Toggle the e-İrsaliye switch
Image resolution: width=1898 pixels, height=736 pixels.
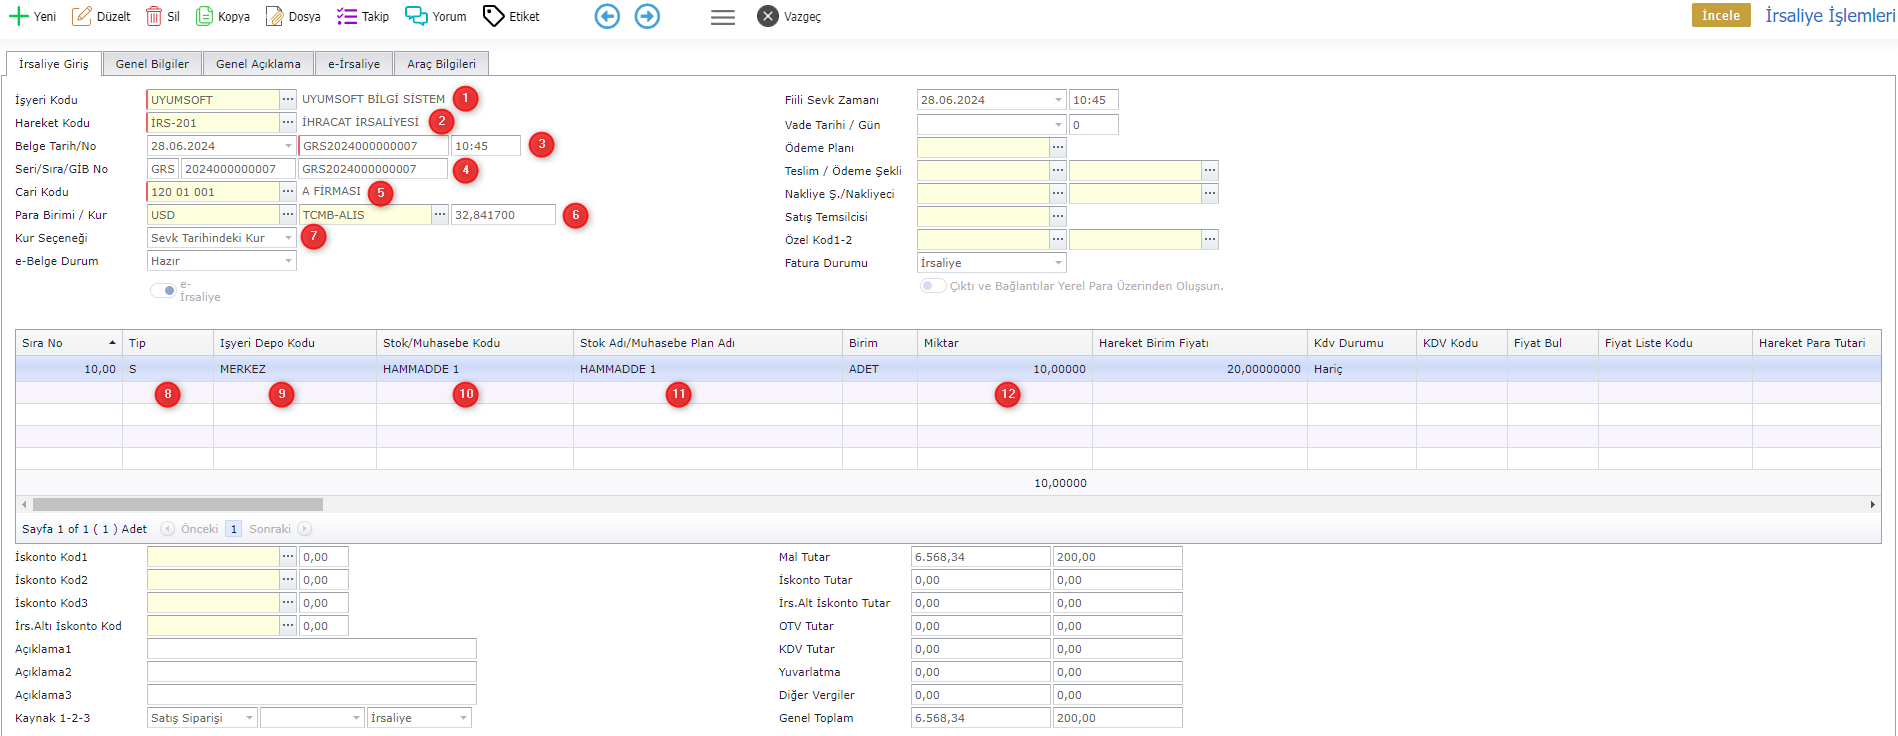click(163, 290)
